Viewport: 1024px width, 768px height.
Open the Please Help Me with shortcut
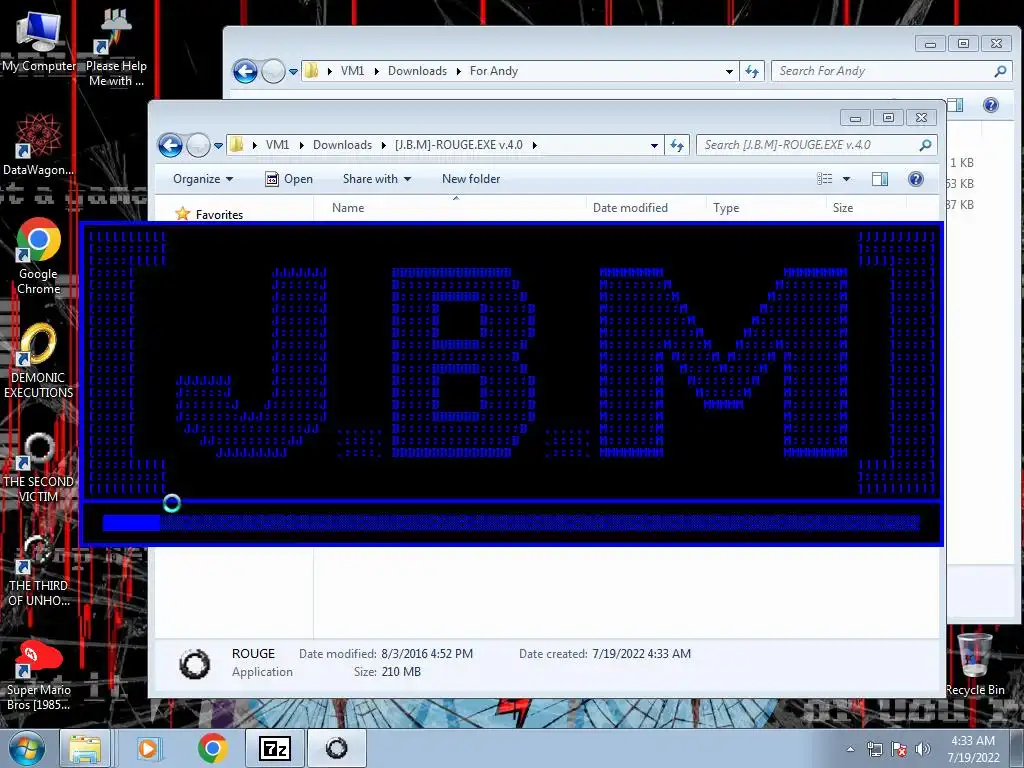[x=116, y=47]
